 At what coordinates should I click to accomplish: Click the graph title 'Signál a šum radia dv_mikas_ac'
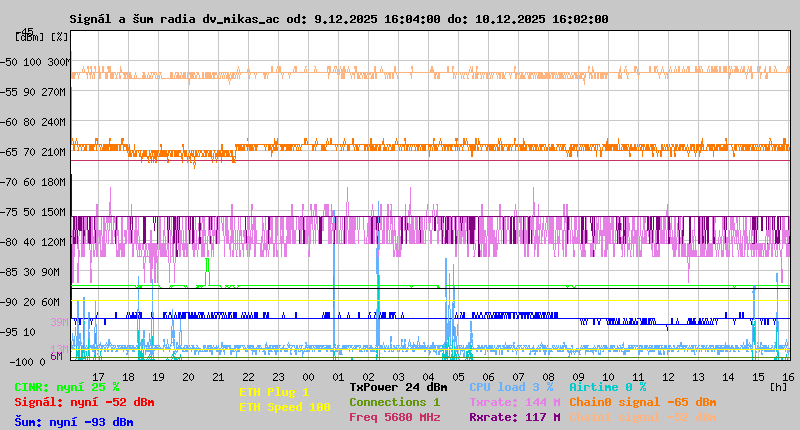coord(174,19)
